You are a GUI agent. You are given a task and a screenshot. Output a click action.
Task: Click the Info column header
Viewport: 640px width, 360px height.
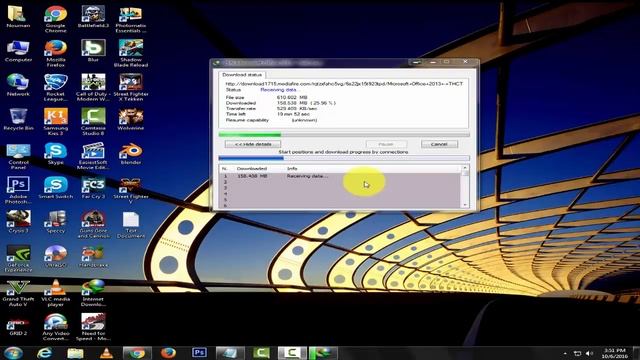click(x=292, y=168)
